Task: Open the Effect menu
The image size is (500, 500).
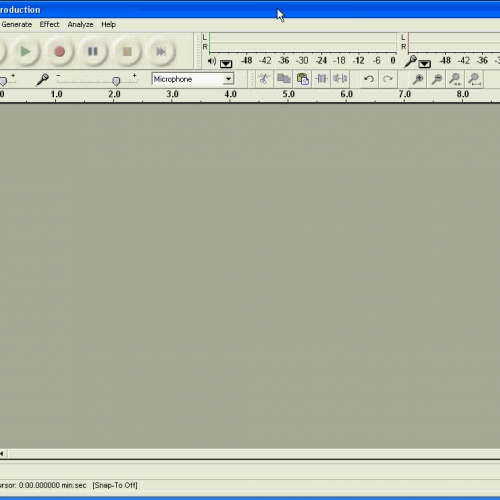Action: coord(49,24)
